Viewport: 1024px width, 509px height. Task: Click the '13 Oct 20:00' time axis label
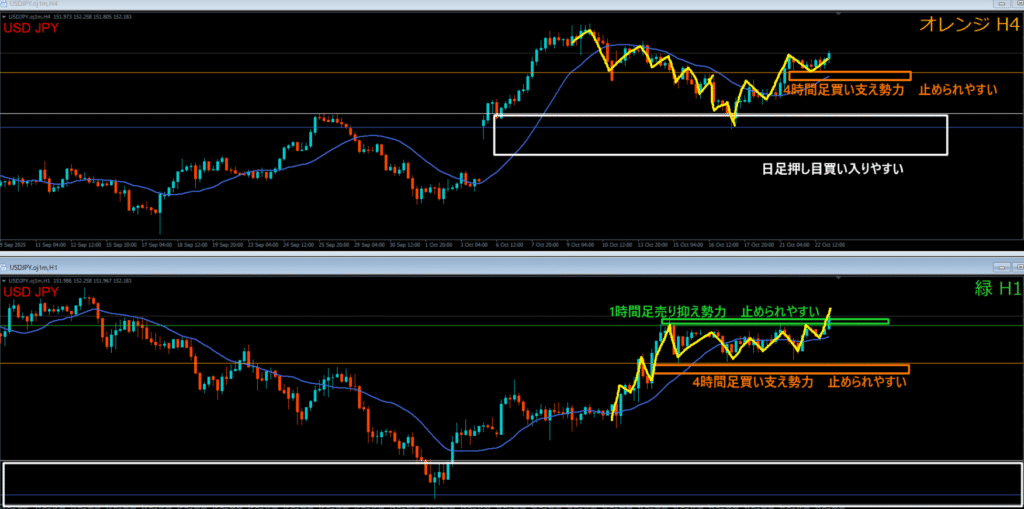click(652, 245)
